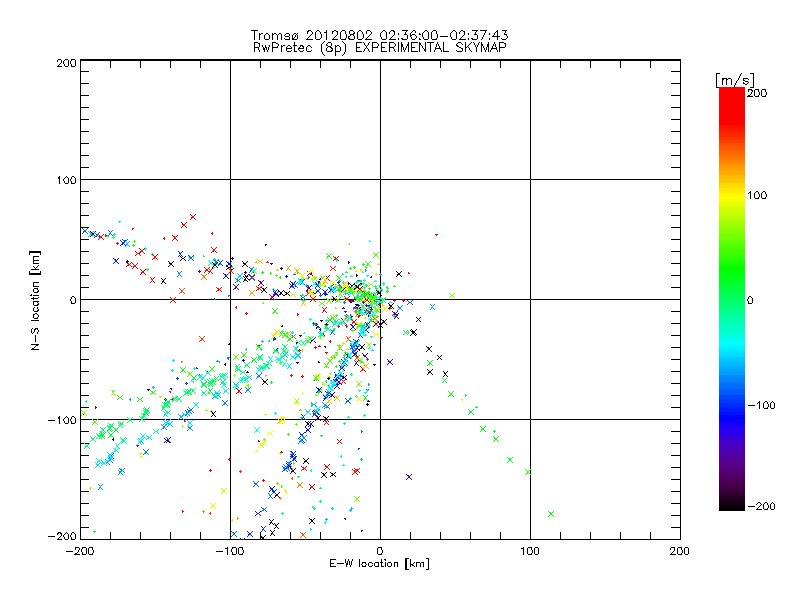The image size is (800, 600).
Task: Click the colorbar tick label '-200'
Action: (x=761, y=506)
